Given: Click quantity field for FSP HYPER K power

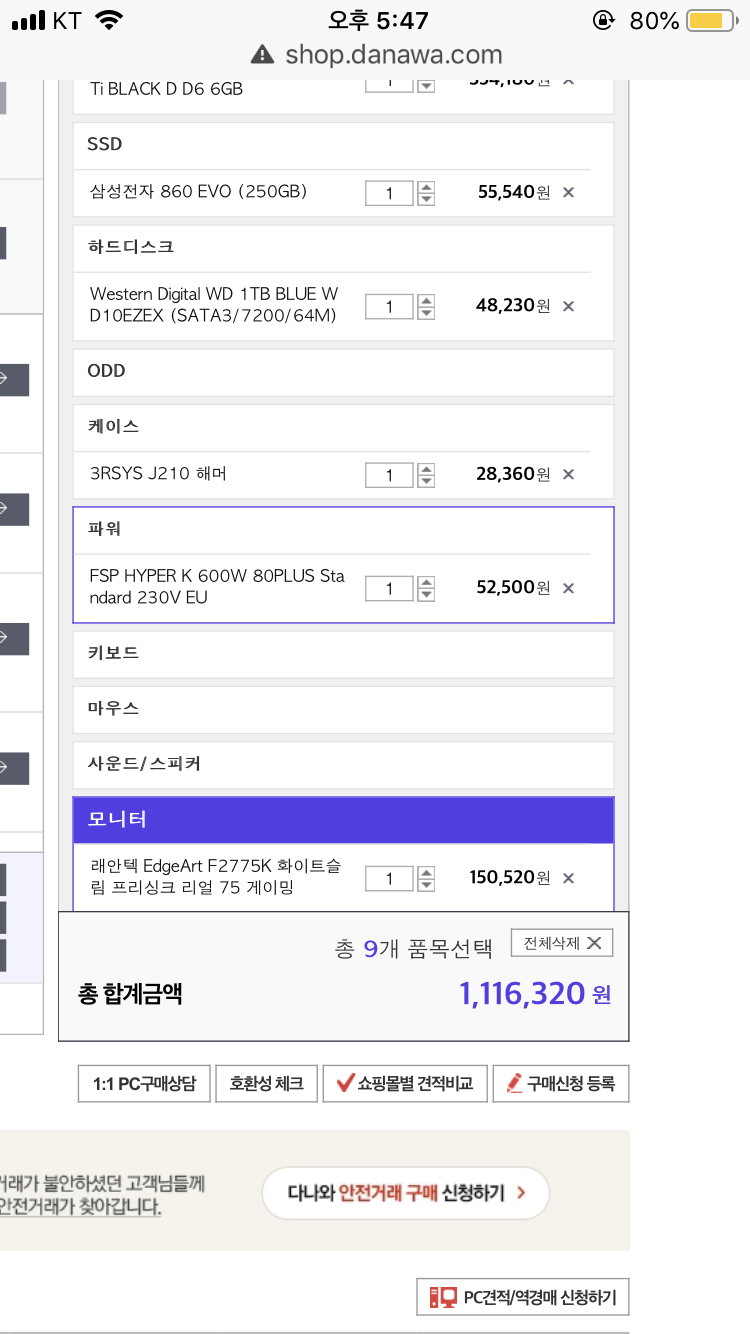Looking at the screenshot, I should pos(389,589).
